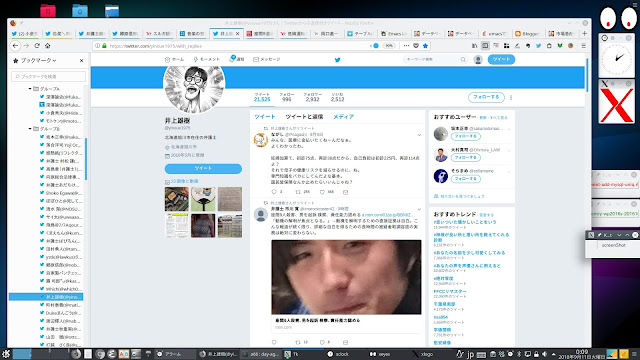
Task: Switch to the Emacs browser tab
Action: (394, 33)
